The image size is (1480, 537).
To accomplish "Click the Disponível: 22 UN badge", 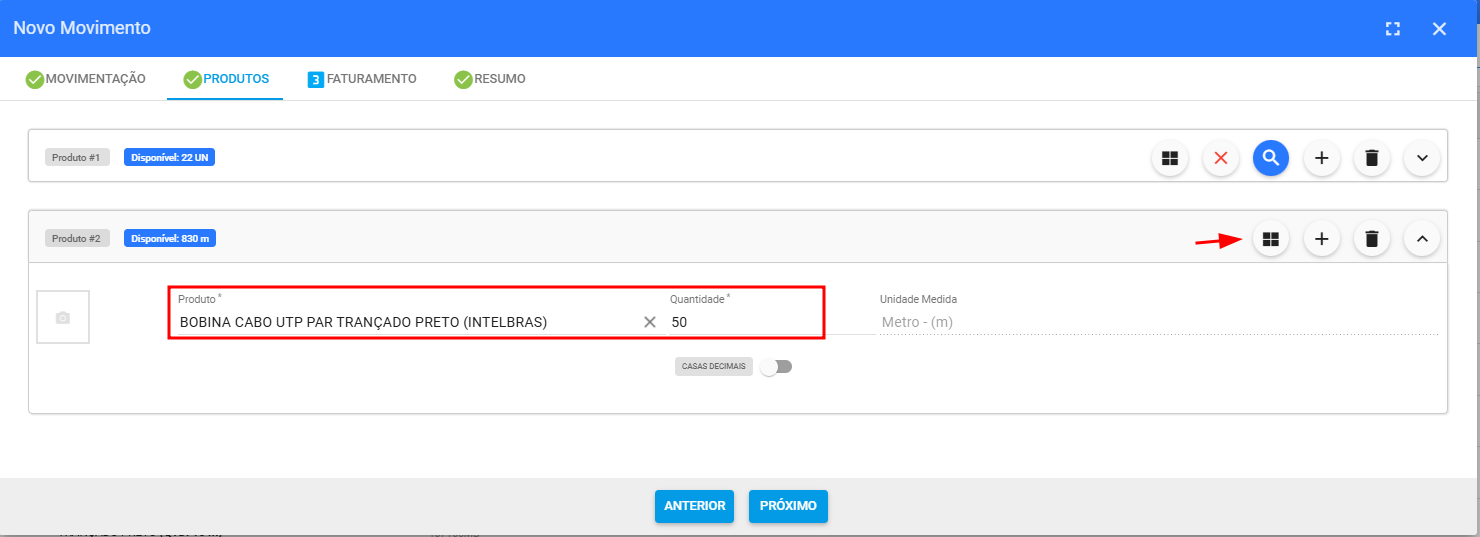I will pos(169,158).
